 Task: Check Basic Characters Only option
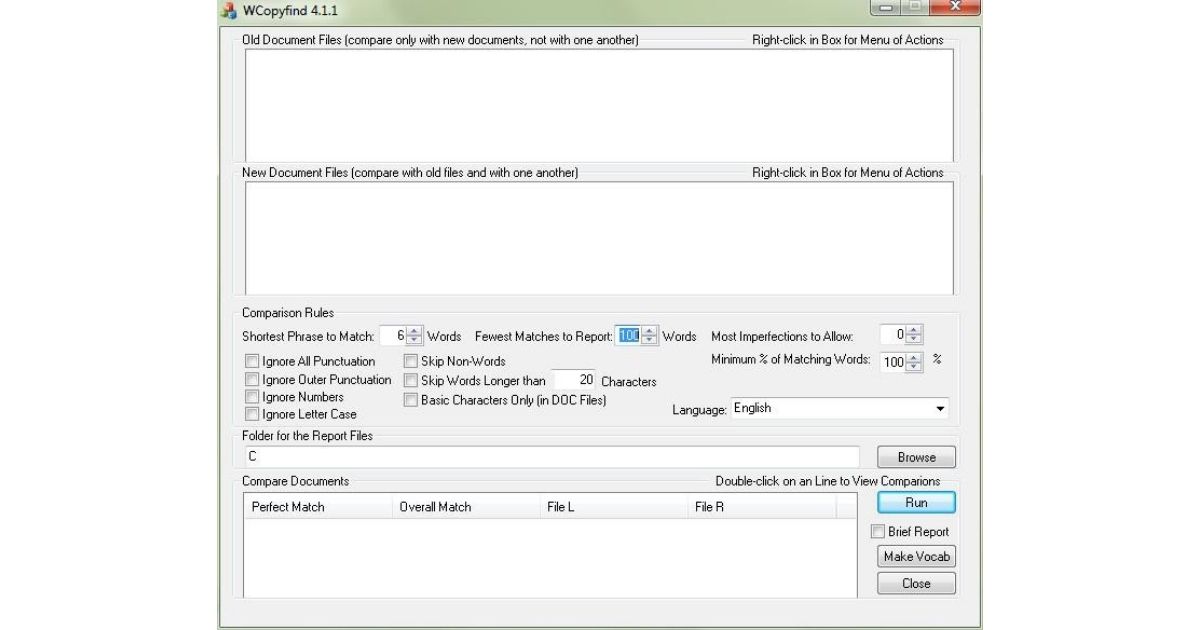[411, 399]
